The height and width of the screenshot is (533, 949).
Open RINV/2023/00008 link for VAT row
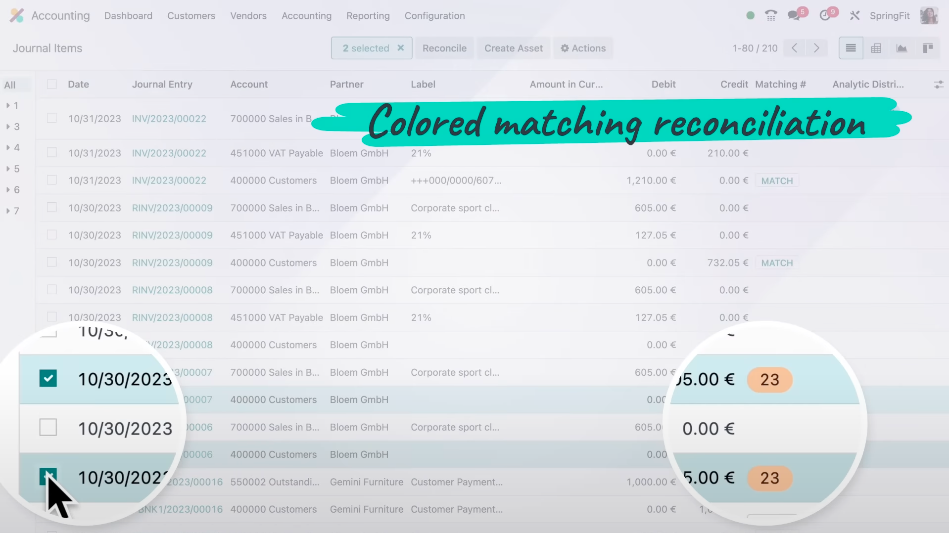pyautogui.click(x=172, y=317)
